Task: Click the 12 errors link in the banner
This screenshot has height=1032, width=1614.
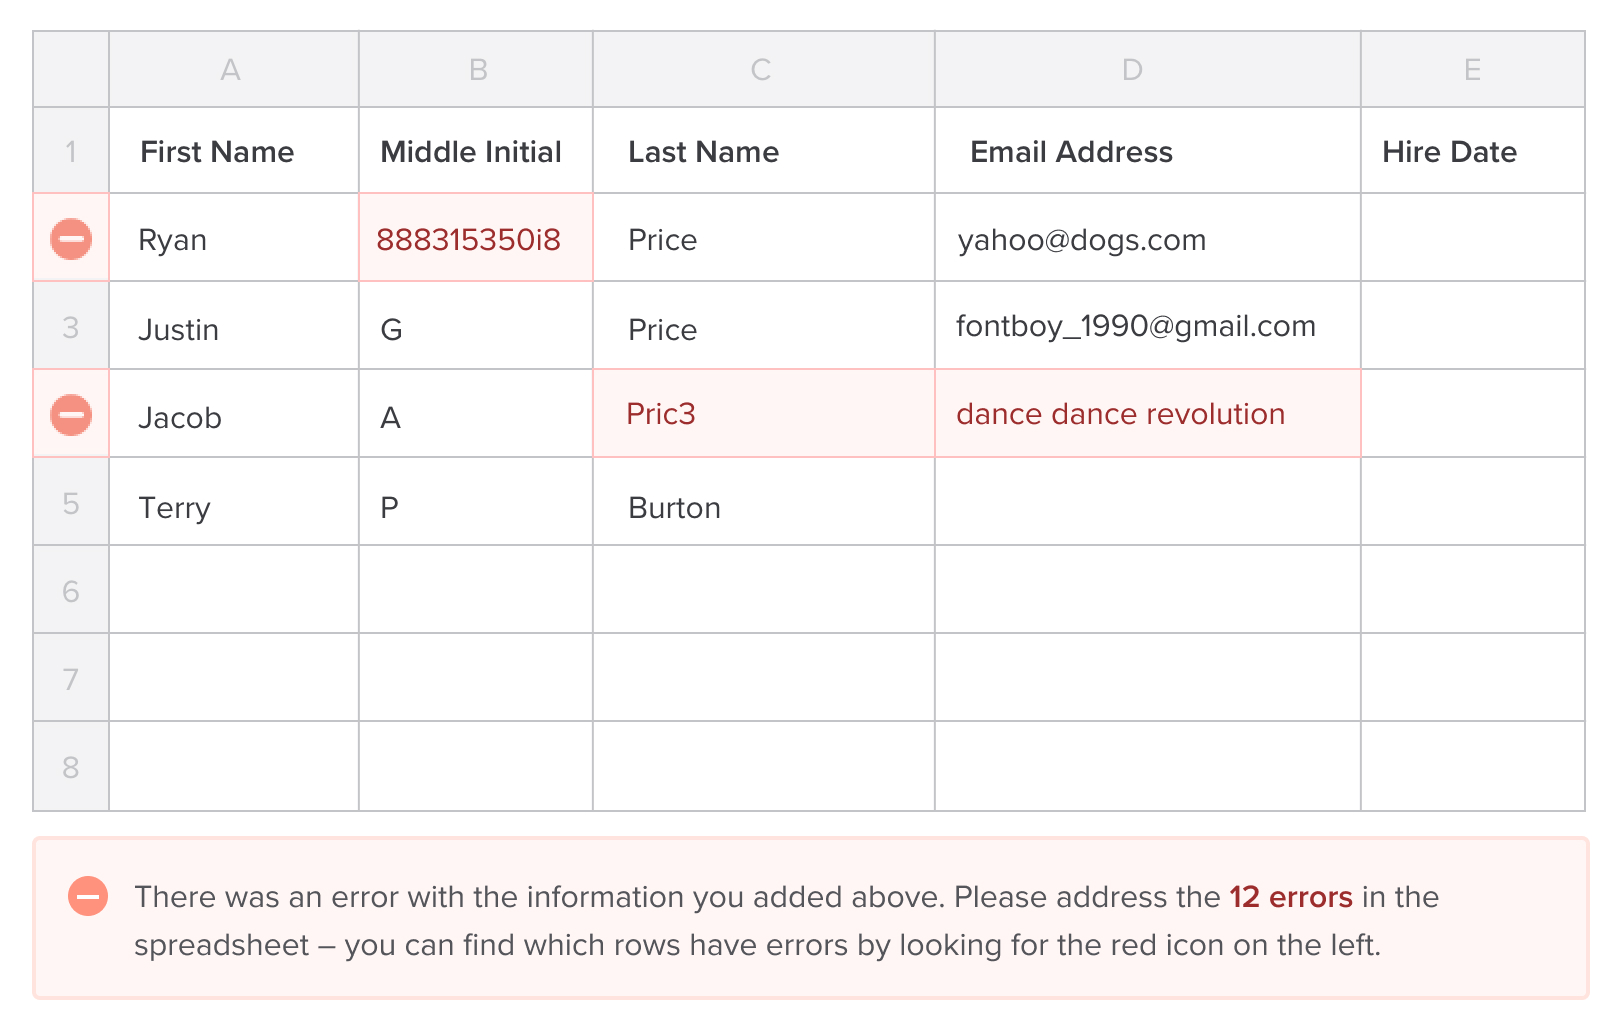Action: click(x=1290, y=897)
